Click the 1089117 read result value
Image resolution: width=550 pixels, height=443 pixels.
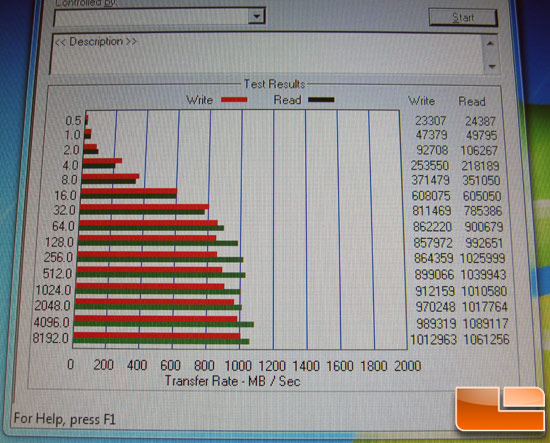[485, 323]
